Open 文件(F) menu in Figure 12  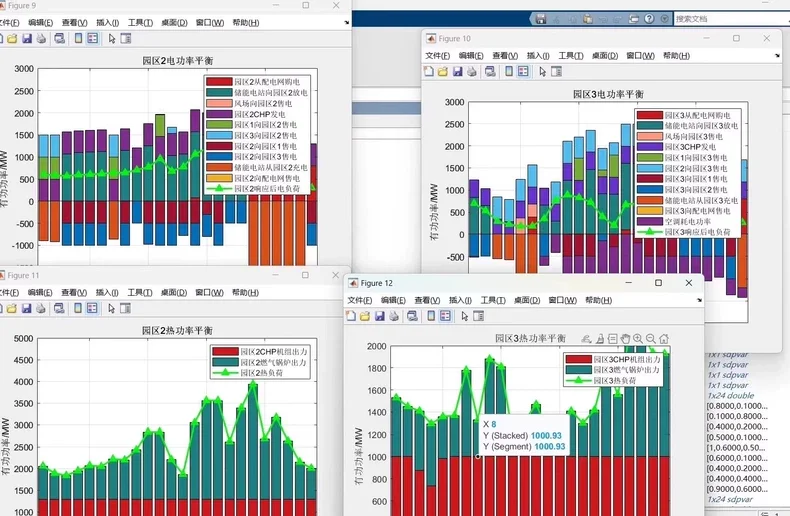[359, 300]
